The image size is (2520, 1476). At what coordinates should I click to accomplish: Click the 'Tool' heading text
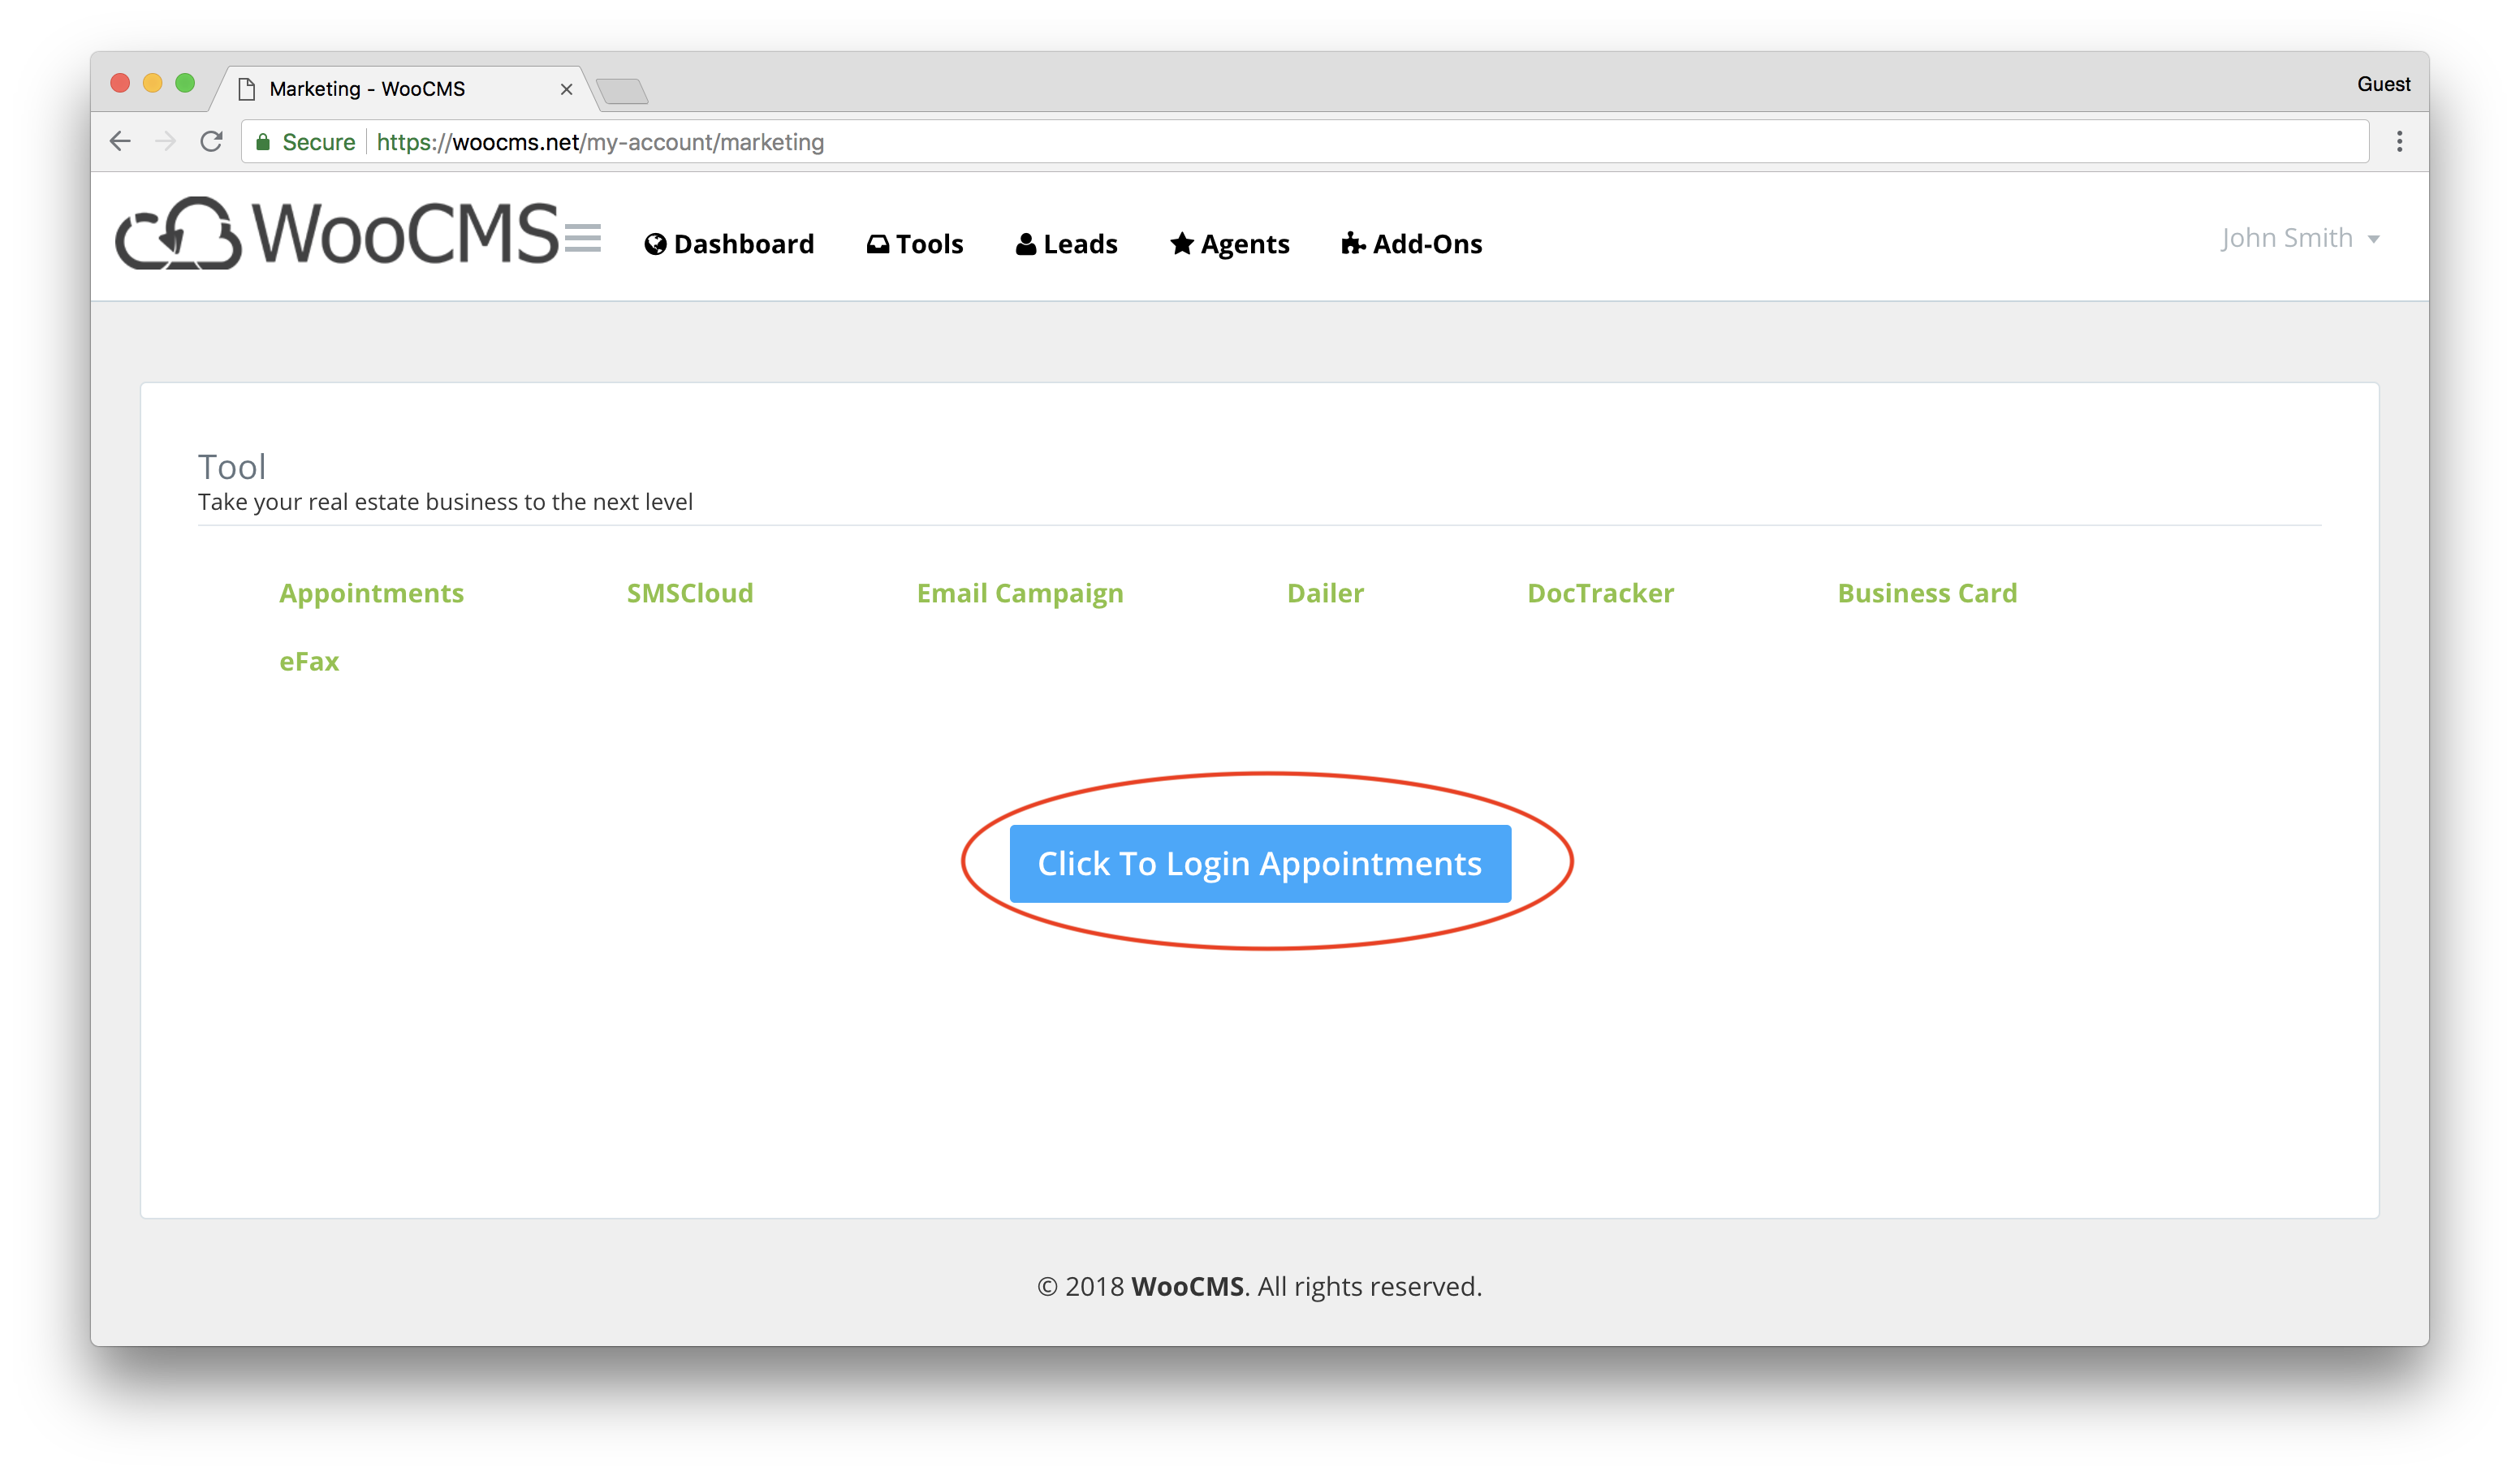[232, 467]
